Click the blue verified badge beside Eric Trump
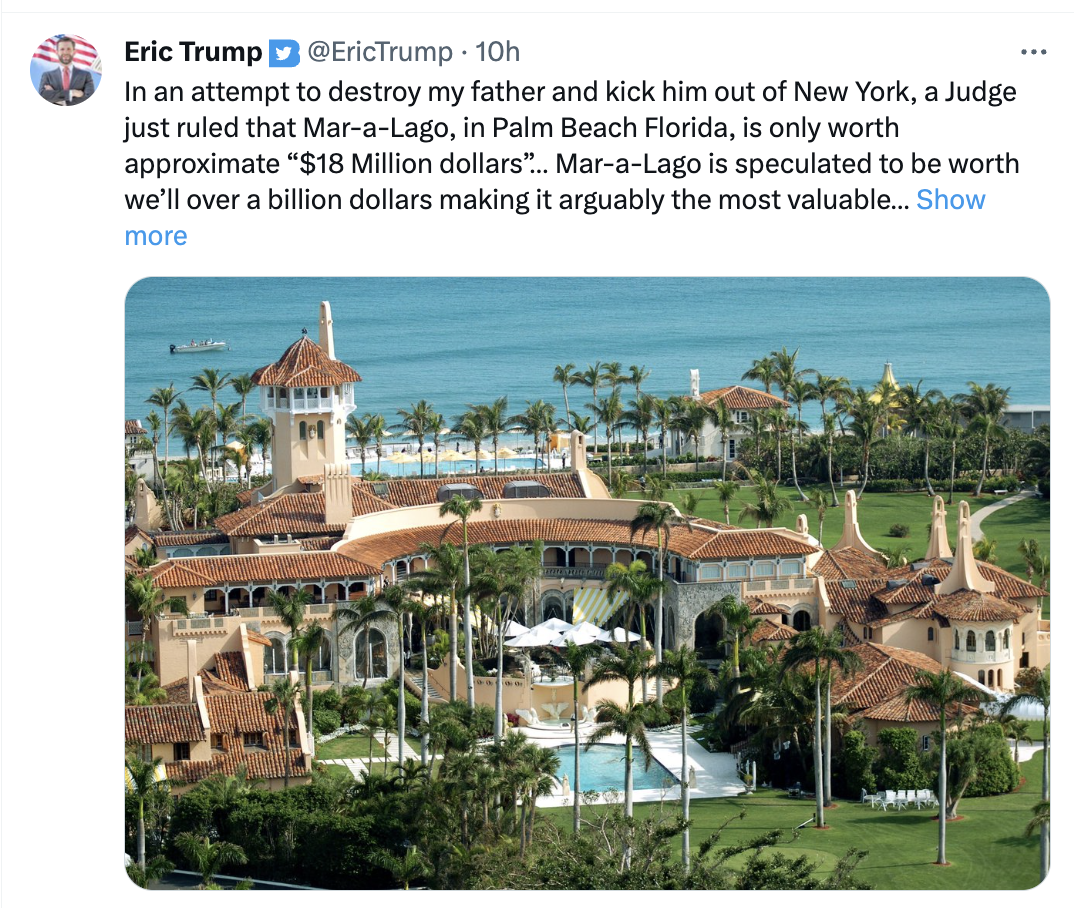Screen dimensions: 1074x908 [285, 52]
